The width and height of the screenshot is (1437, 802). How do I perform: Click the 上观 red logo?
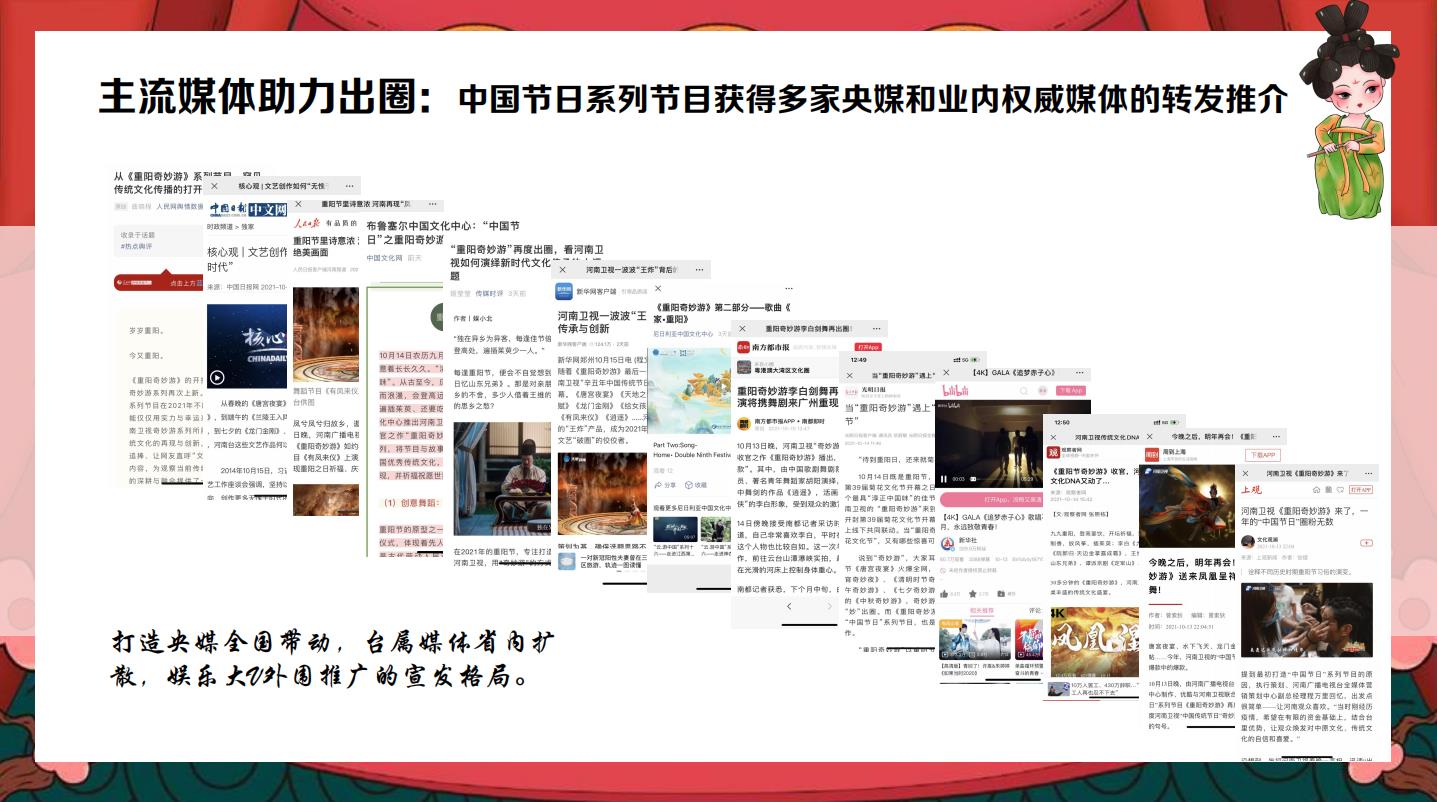[1252, 490]
